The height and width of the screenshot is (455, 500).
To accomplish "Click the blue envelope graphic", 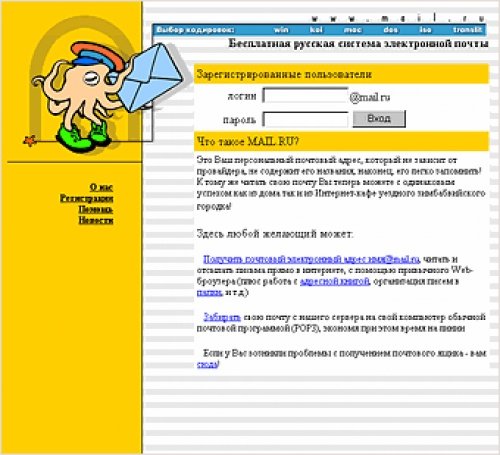I will pyautogui.click(x=150, y=77).
